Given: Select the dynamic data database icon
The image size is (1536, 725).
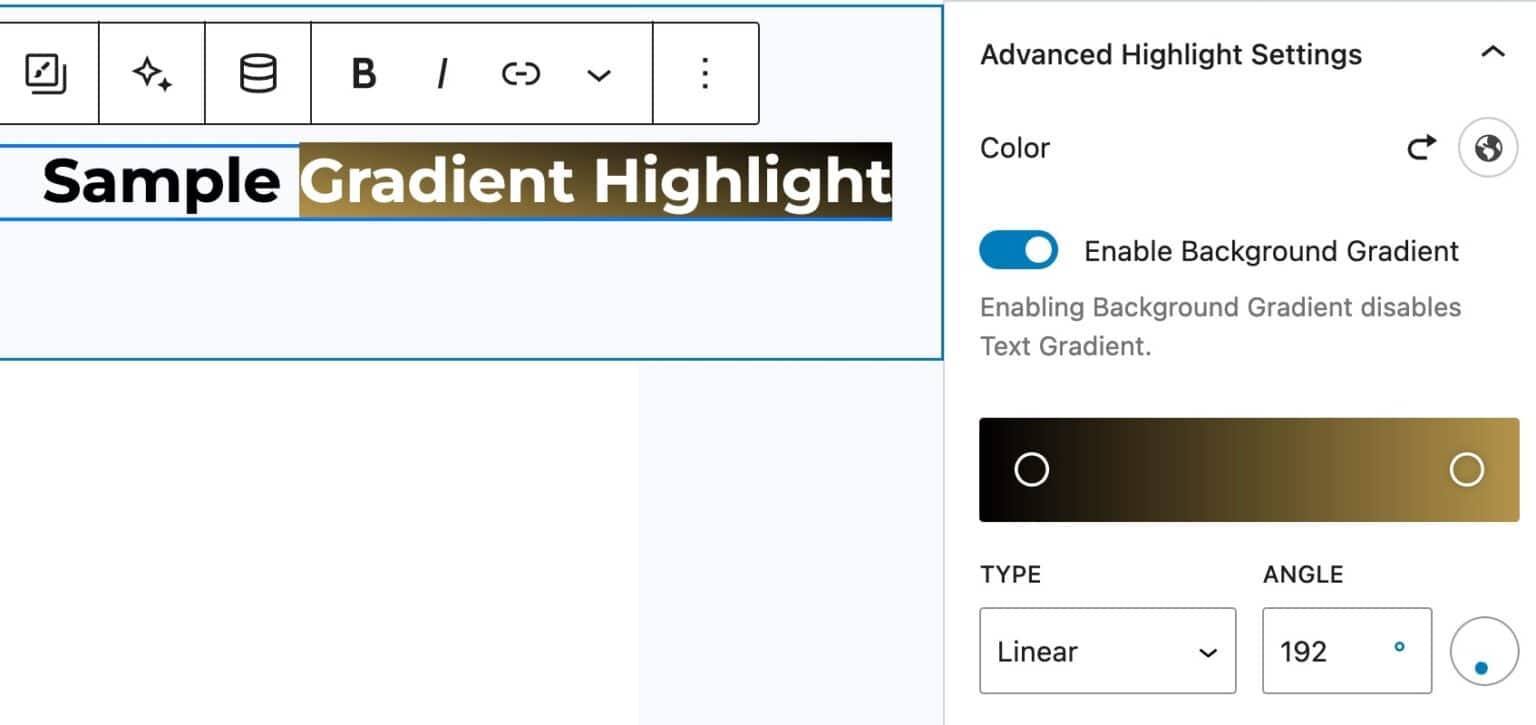Looking at the screenshot, I should (x=257, y=72).
